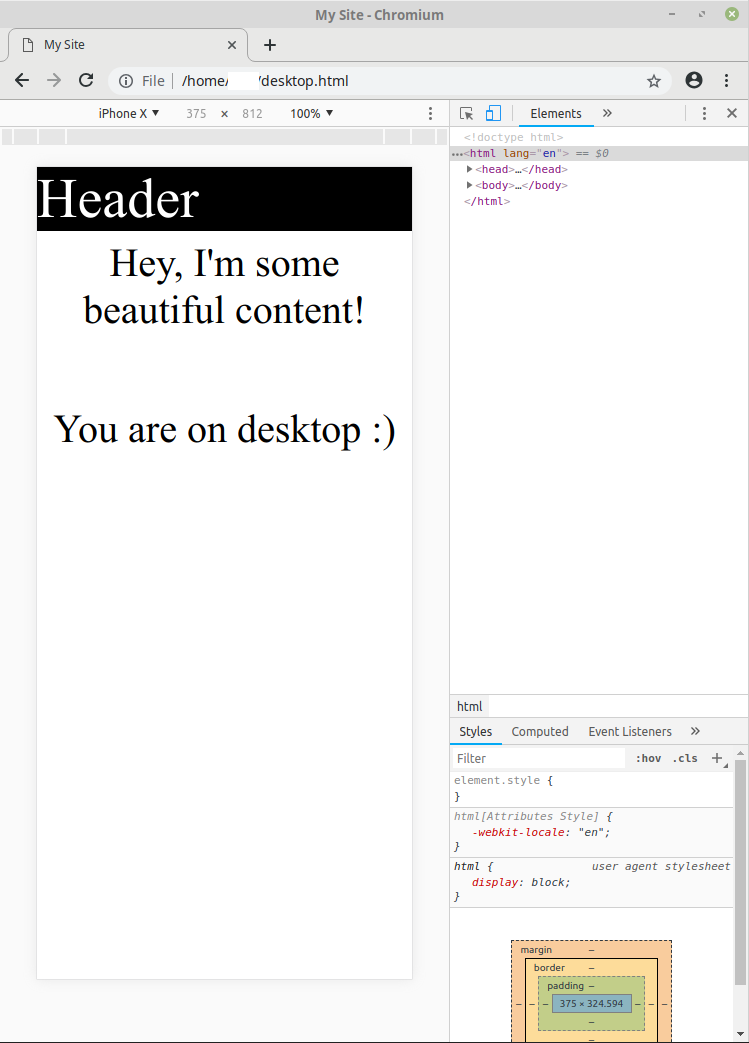This screenshot has width=749, height=1043.
Task: Edit the viewport height field 812
Action: click(252, 114)
